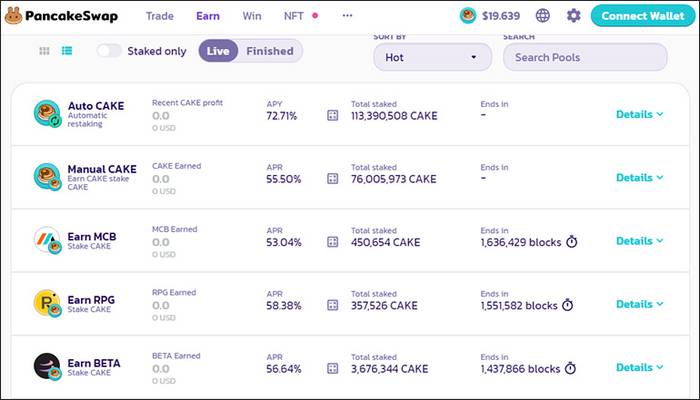Image resolution: width=700 pixels, height=400 pixels.
Task: Click the Earn RPG pool title
Action: (91, 300)
